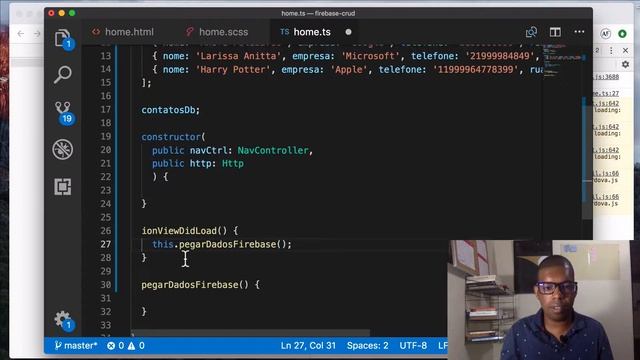
Task: Open changes compare icon in editor toolbar
Action: (531, 32)
